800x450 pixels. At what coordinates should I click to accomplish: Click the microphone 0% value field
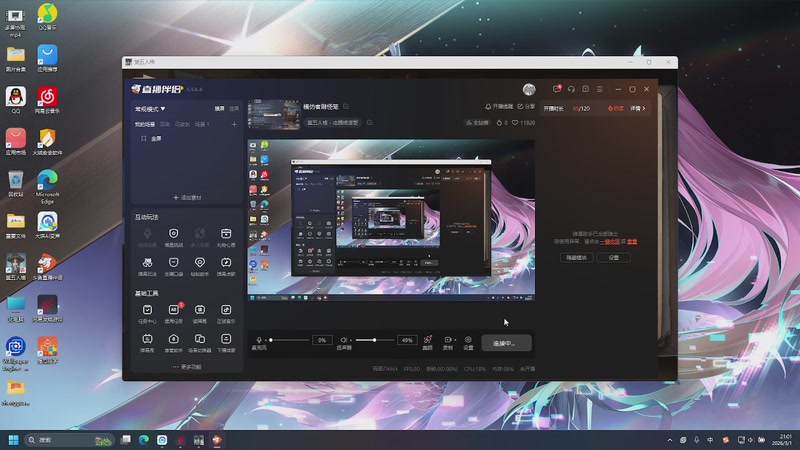322,340
